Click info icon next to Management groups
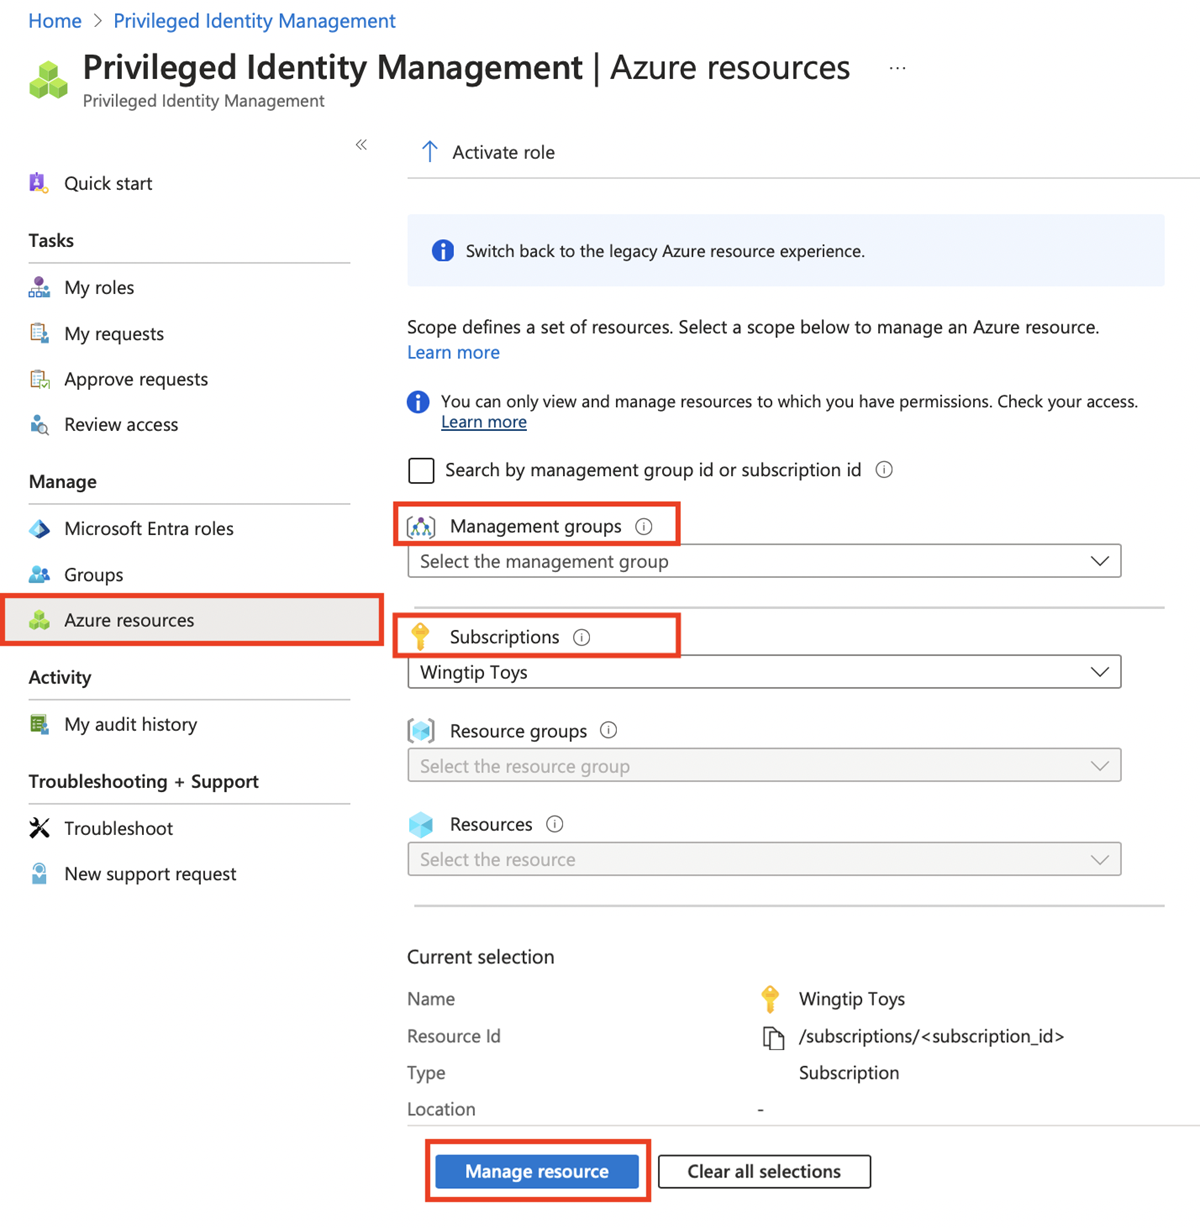Viewport: 1200px width, 1228px height. (644, 526)
